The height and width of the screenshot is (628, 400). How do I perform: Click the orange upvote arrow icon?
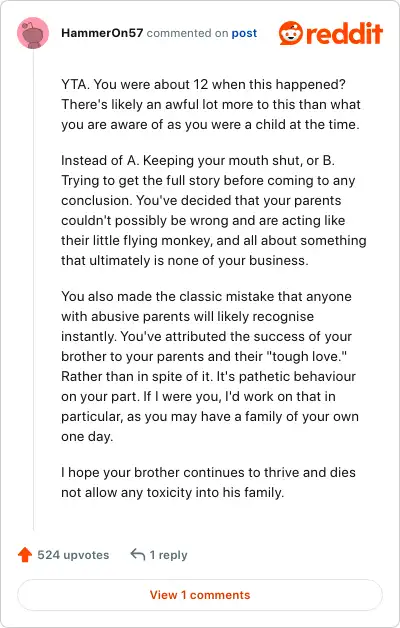(x=25, y=555)
